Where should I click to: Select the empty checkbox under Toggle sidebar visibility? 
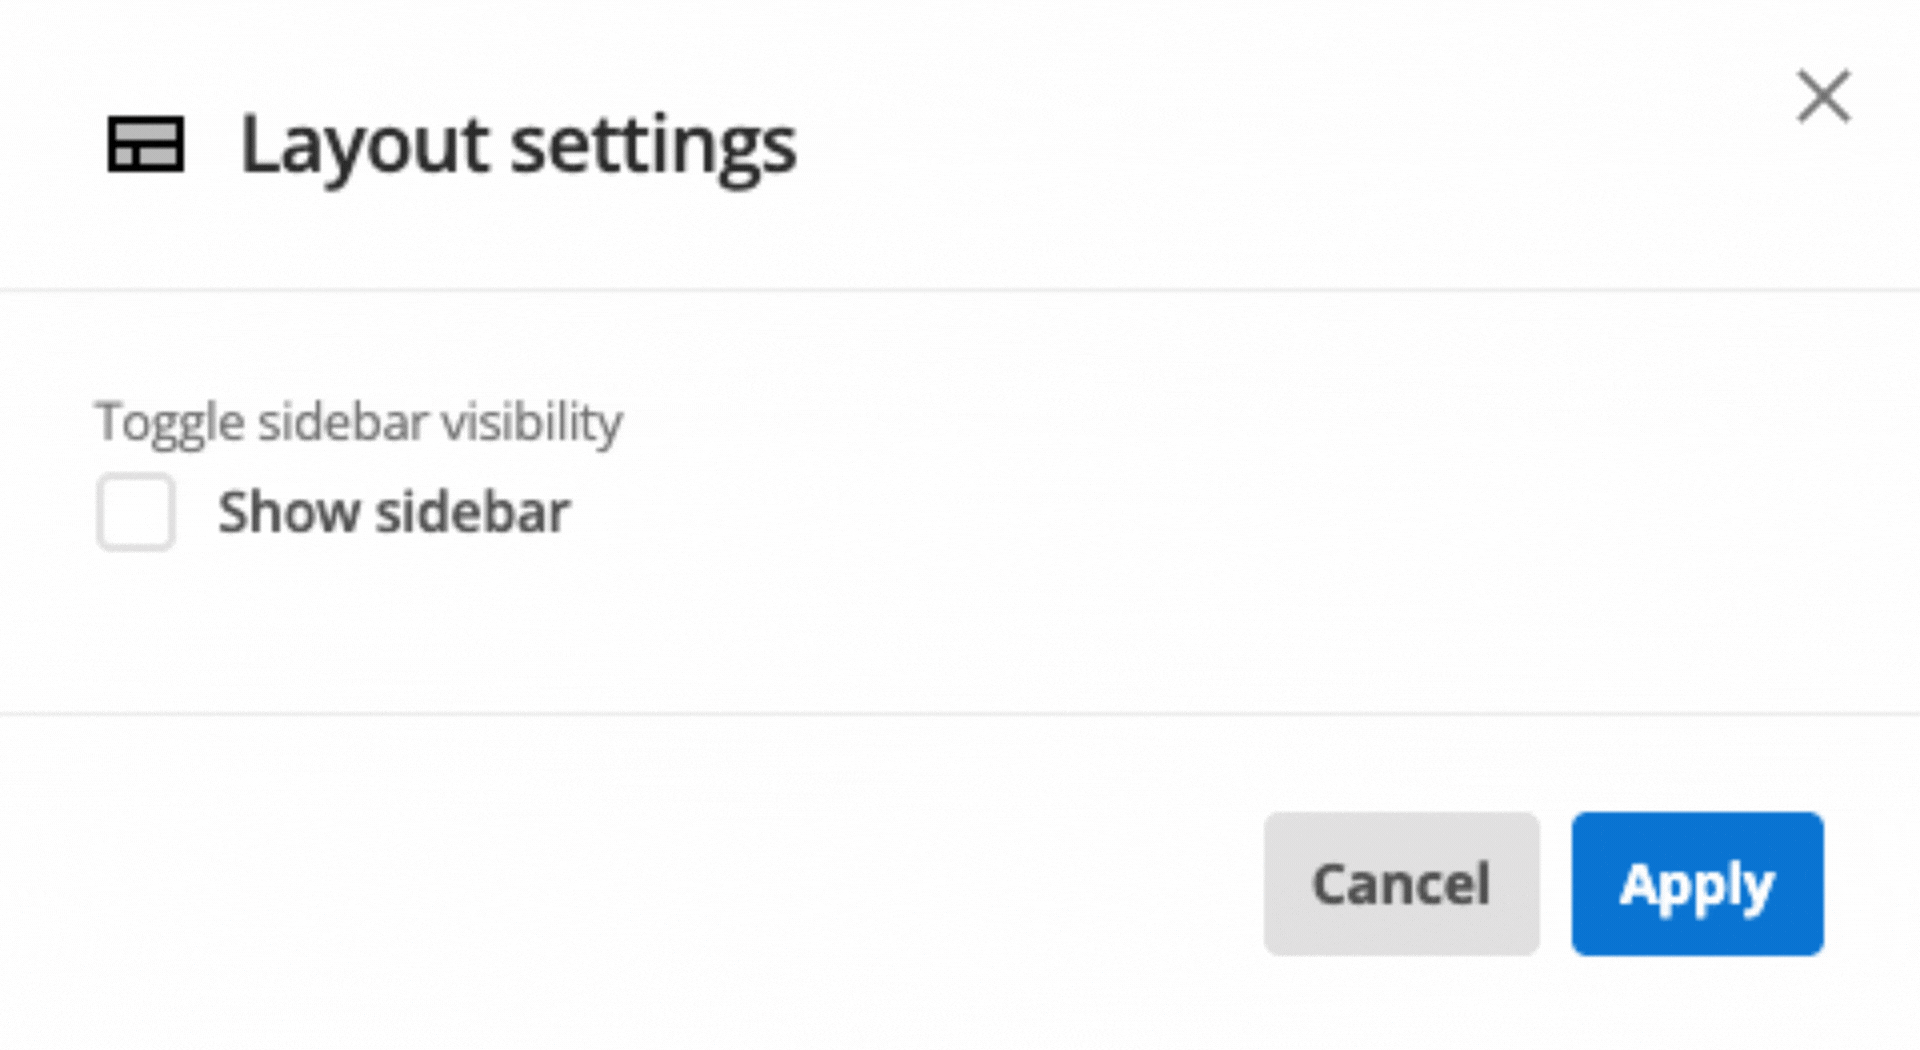135,513
